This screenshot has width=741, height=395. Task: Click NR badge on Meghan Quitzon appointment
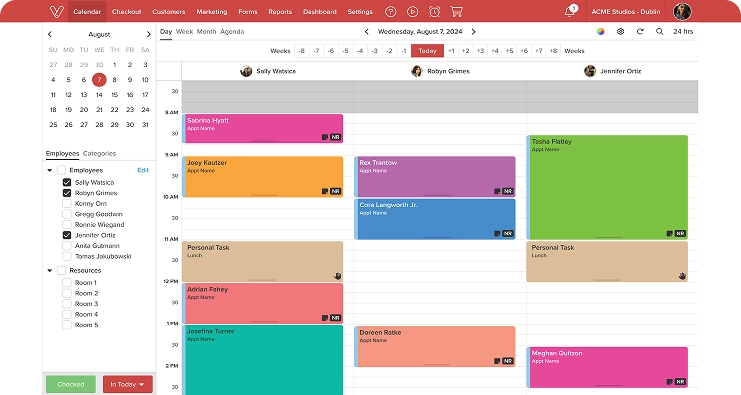[681, 382]
